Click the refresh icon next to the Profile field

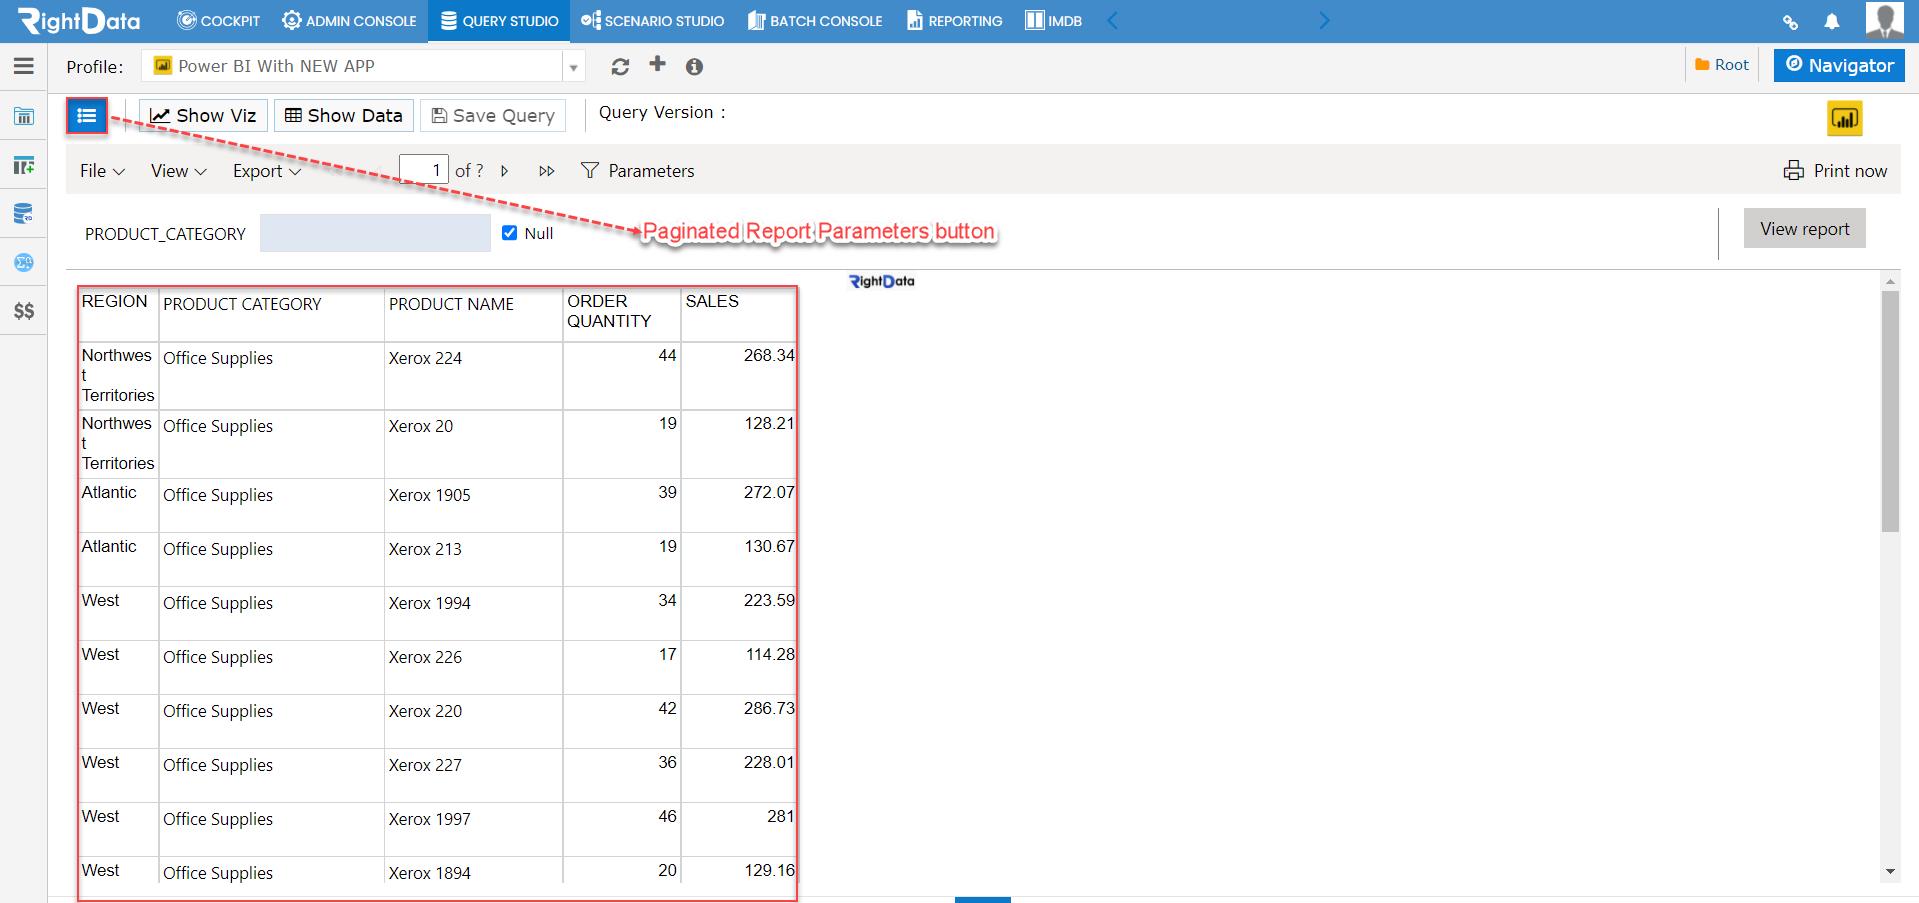coord(620,66)
